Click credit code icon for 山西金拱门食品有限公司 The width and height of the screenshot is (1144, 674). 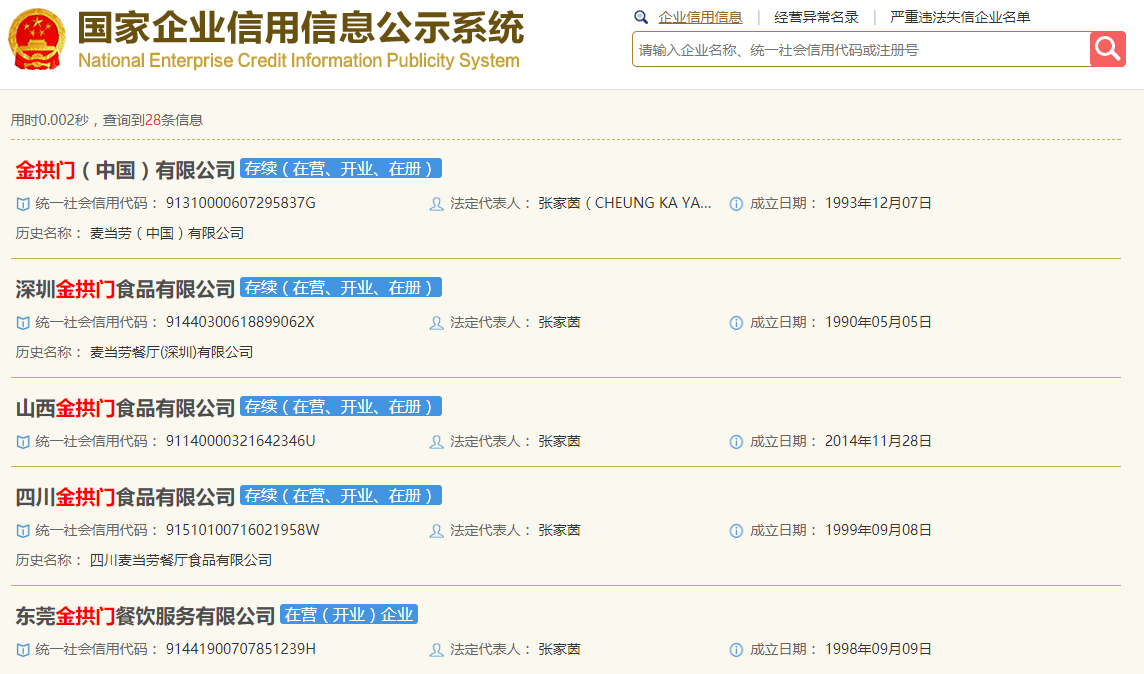(23, 442)
